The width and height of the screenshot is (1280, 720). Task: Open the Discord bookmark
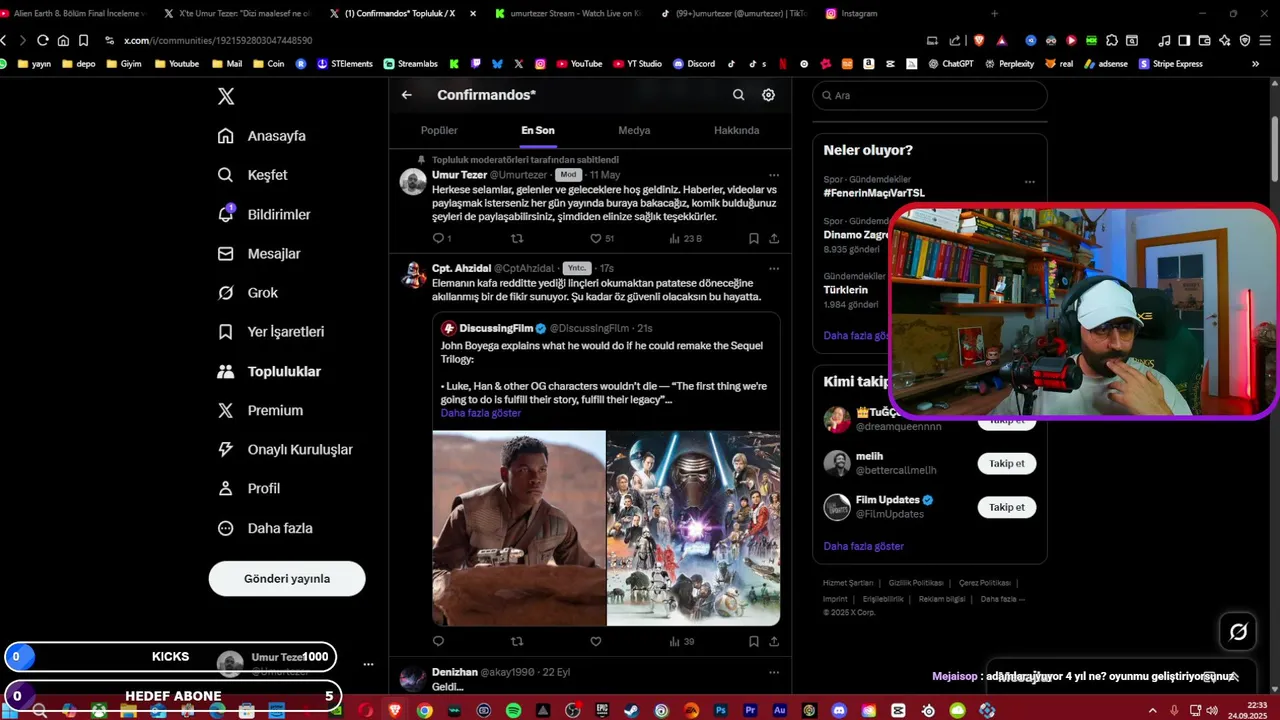coord(693,64)
